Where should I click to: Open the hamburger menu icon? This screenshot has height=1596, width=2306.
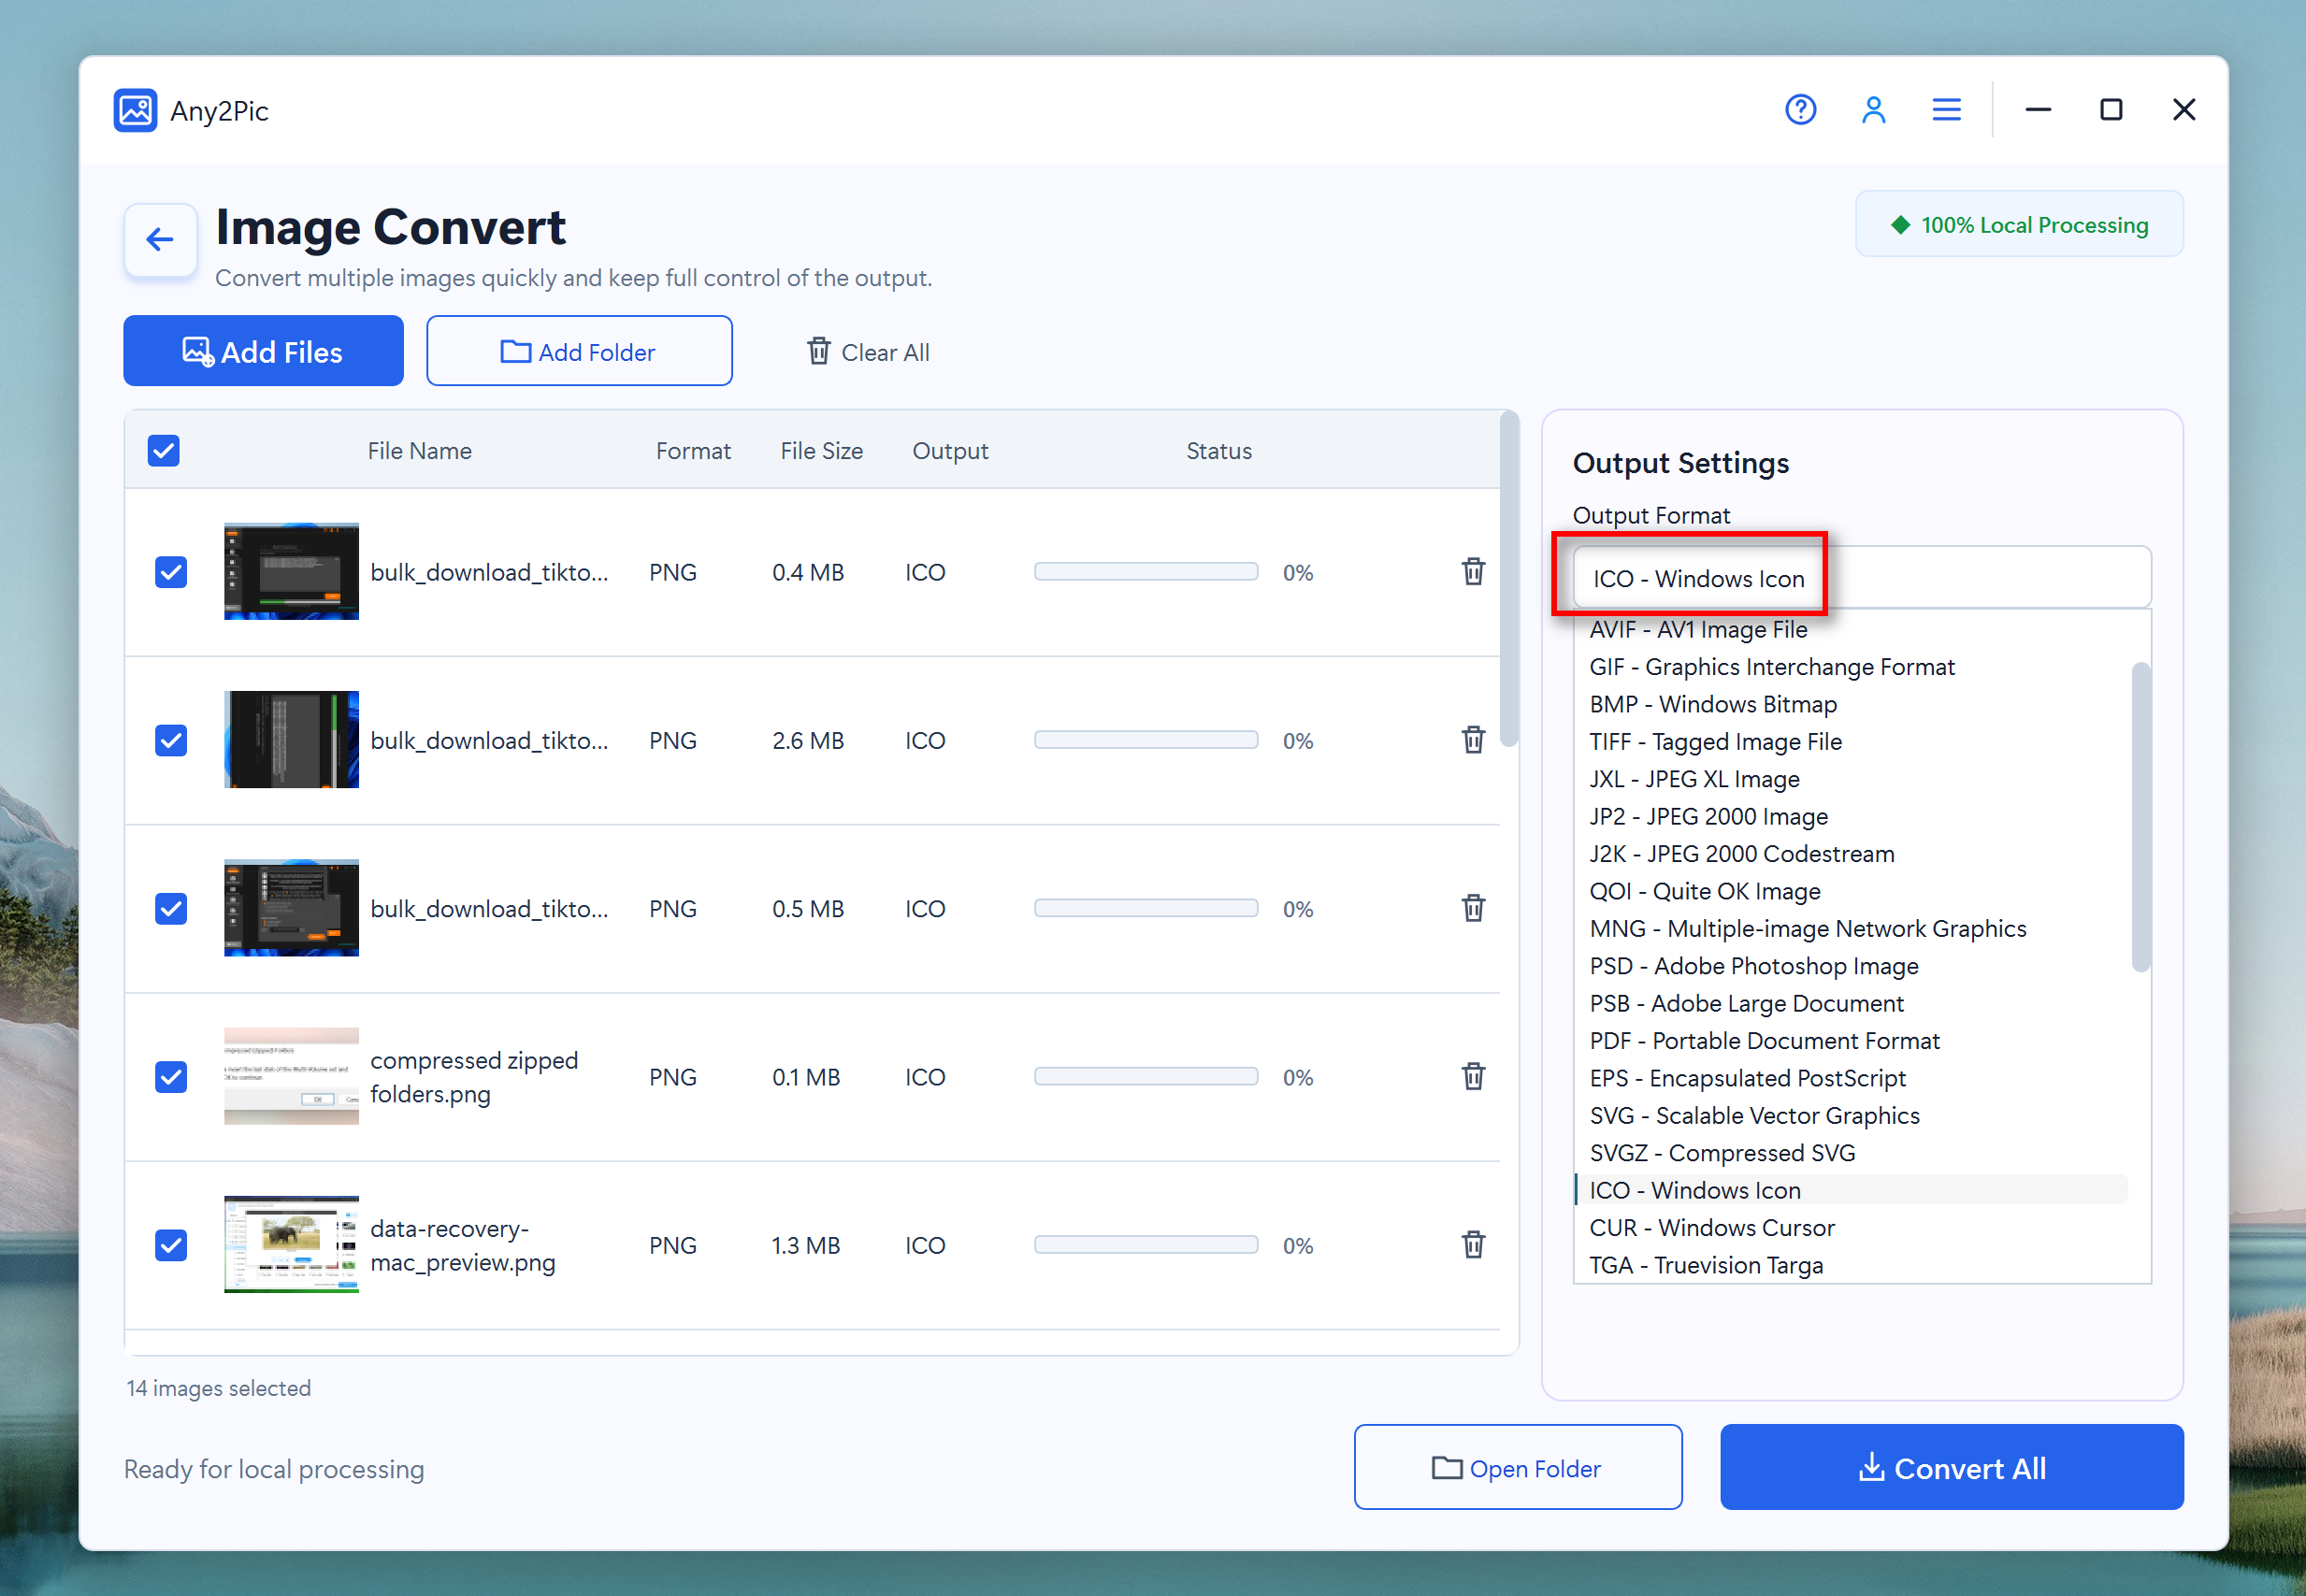point(1946,109)
